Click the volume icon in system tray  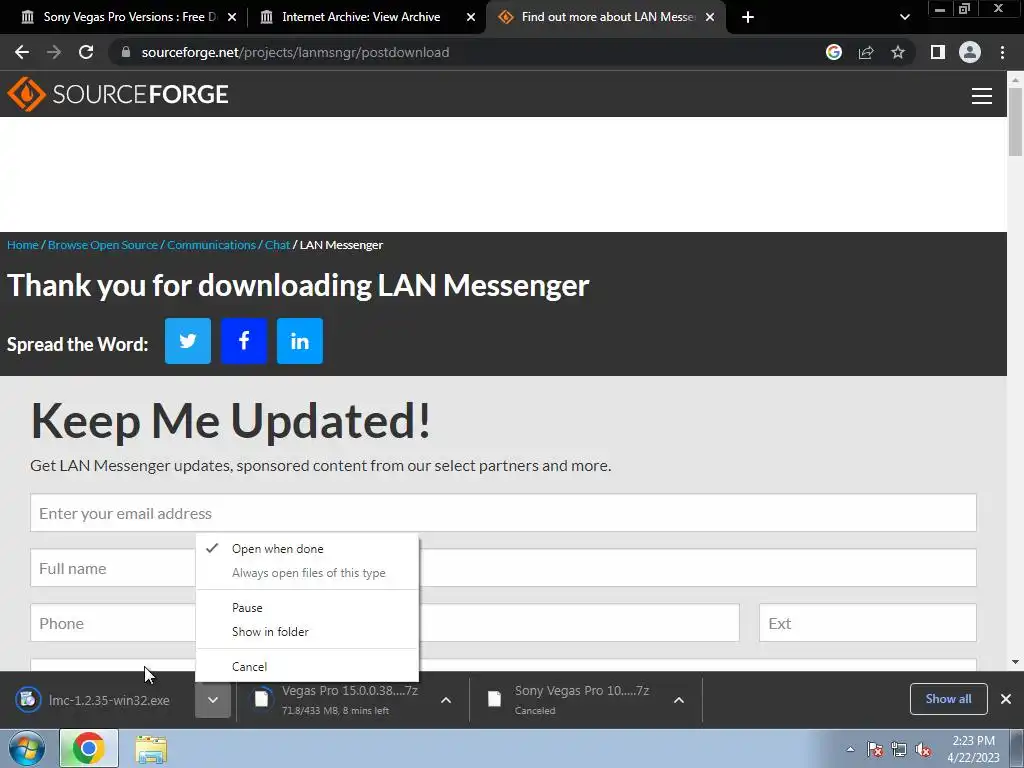[923, 750]
